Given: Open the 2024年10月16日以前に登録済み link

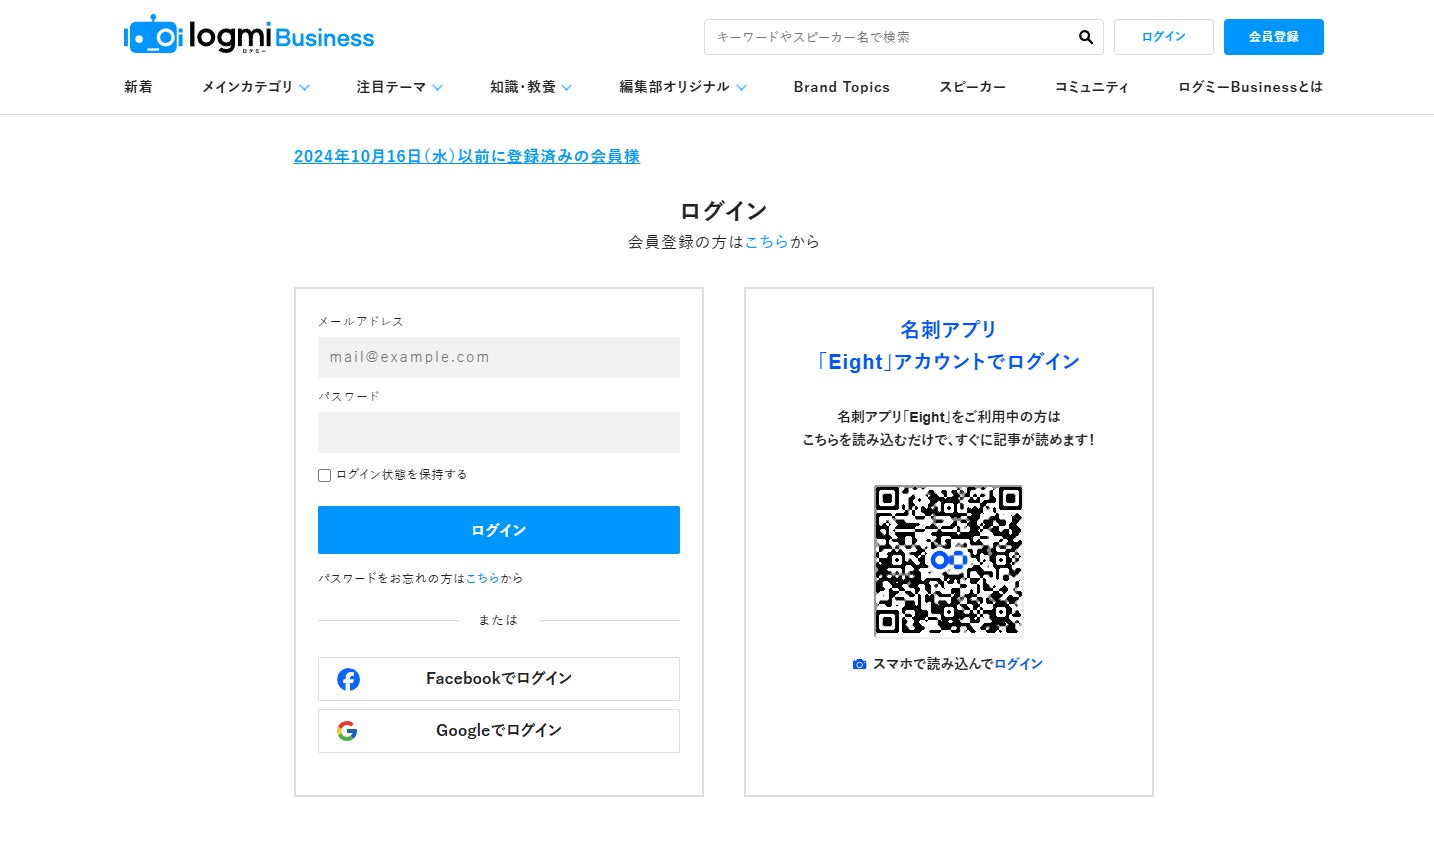Looking at the screenshot, I should [x=467, y=156].
